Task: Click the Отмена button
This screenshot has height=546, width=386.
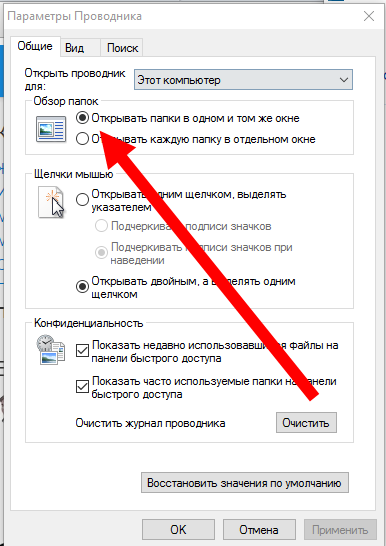Action: (x=259, y=530)
